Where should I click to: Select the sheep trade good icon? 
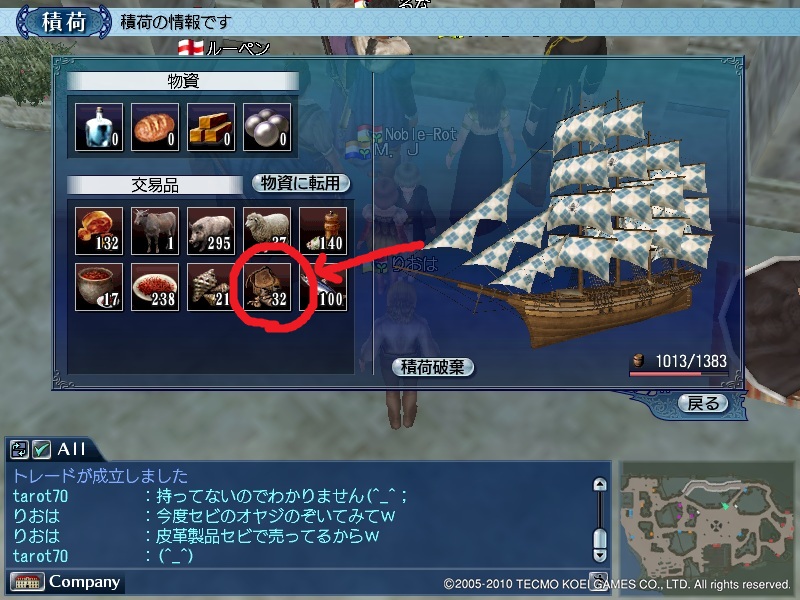pyautogui.click(x=267, y=231)
